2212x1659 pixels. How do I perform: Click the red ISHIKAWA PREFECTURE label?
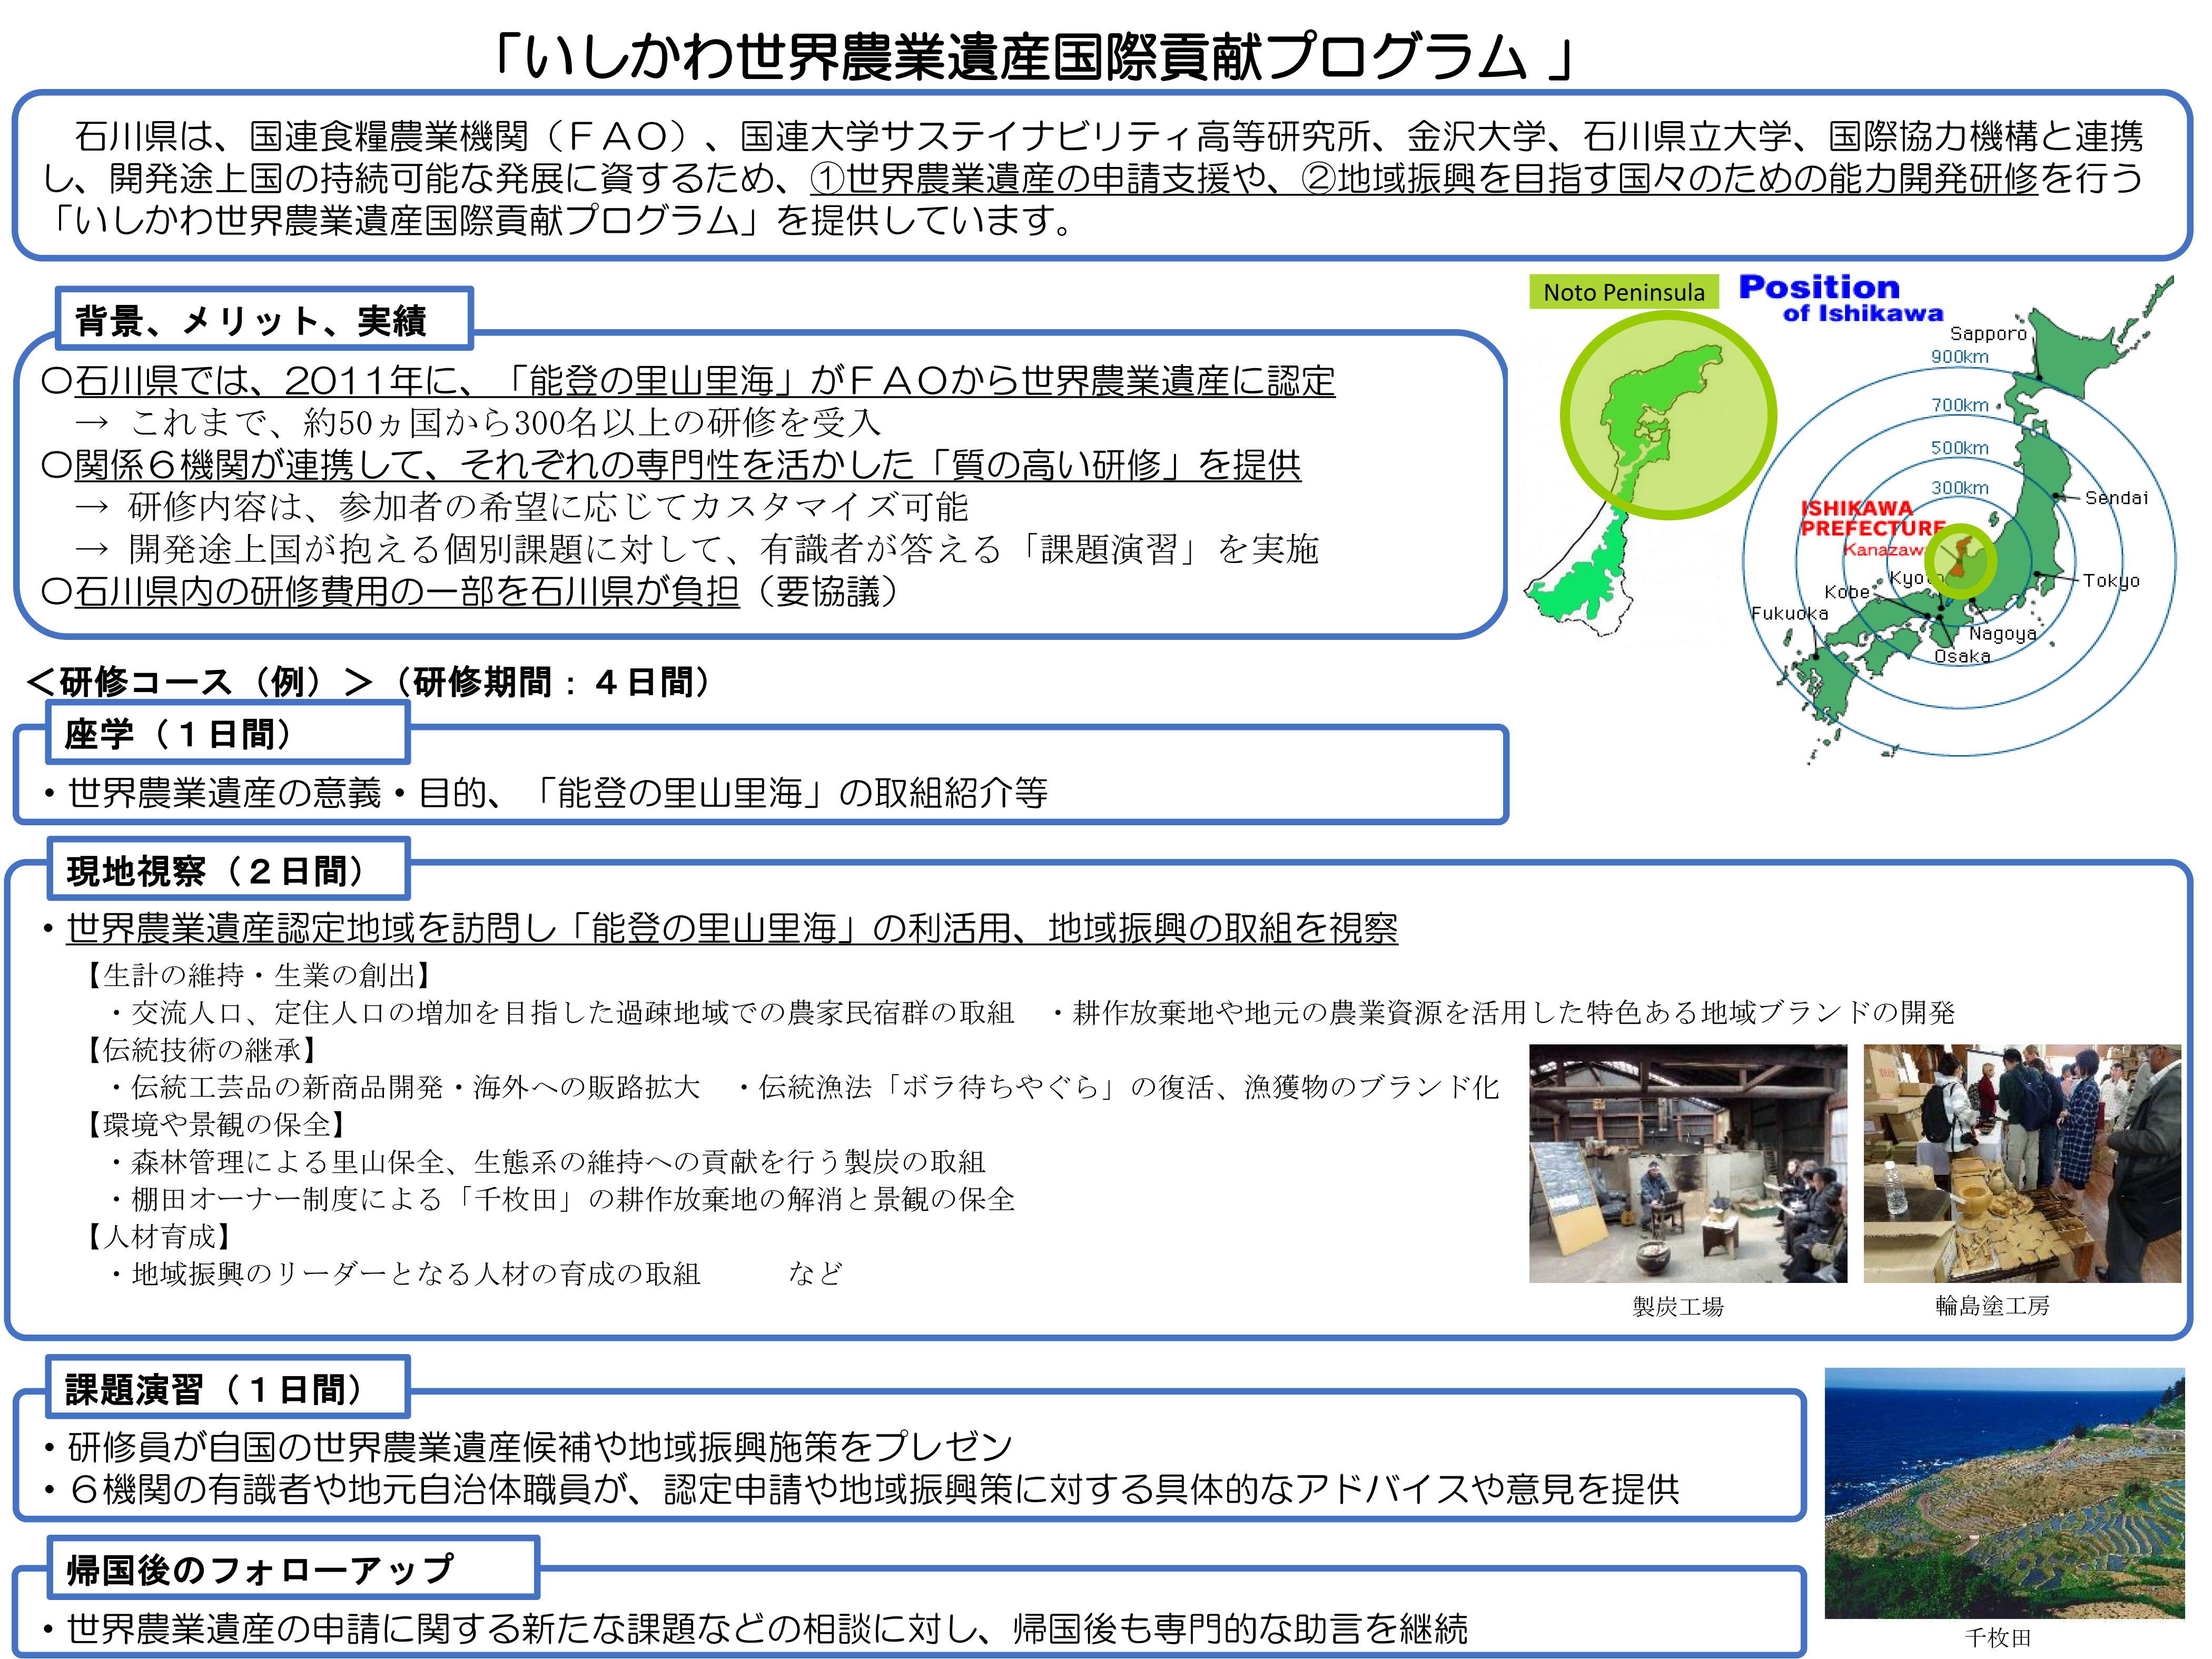[1872, 518]
